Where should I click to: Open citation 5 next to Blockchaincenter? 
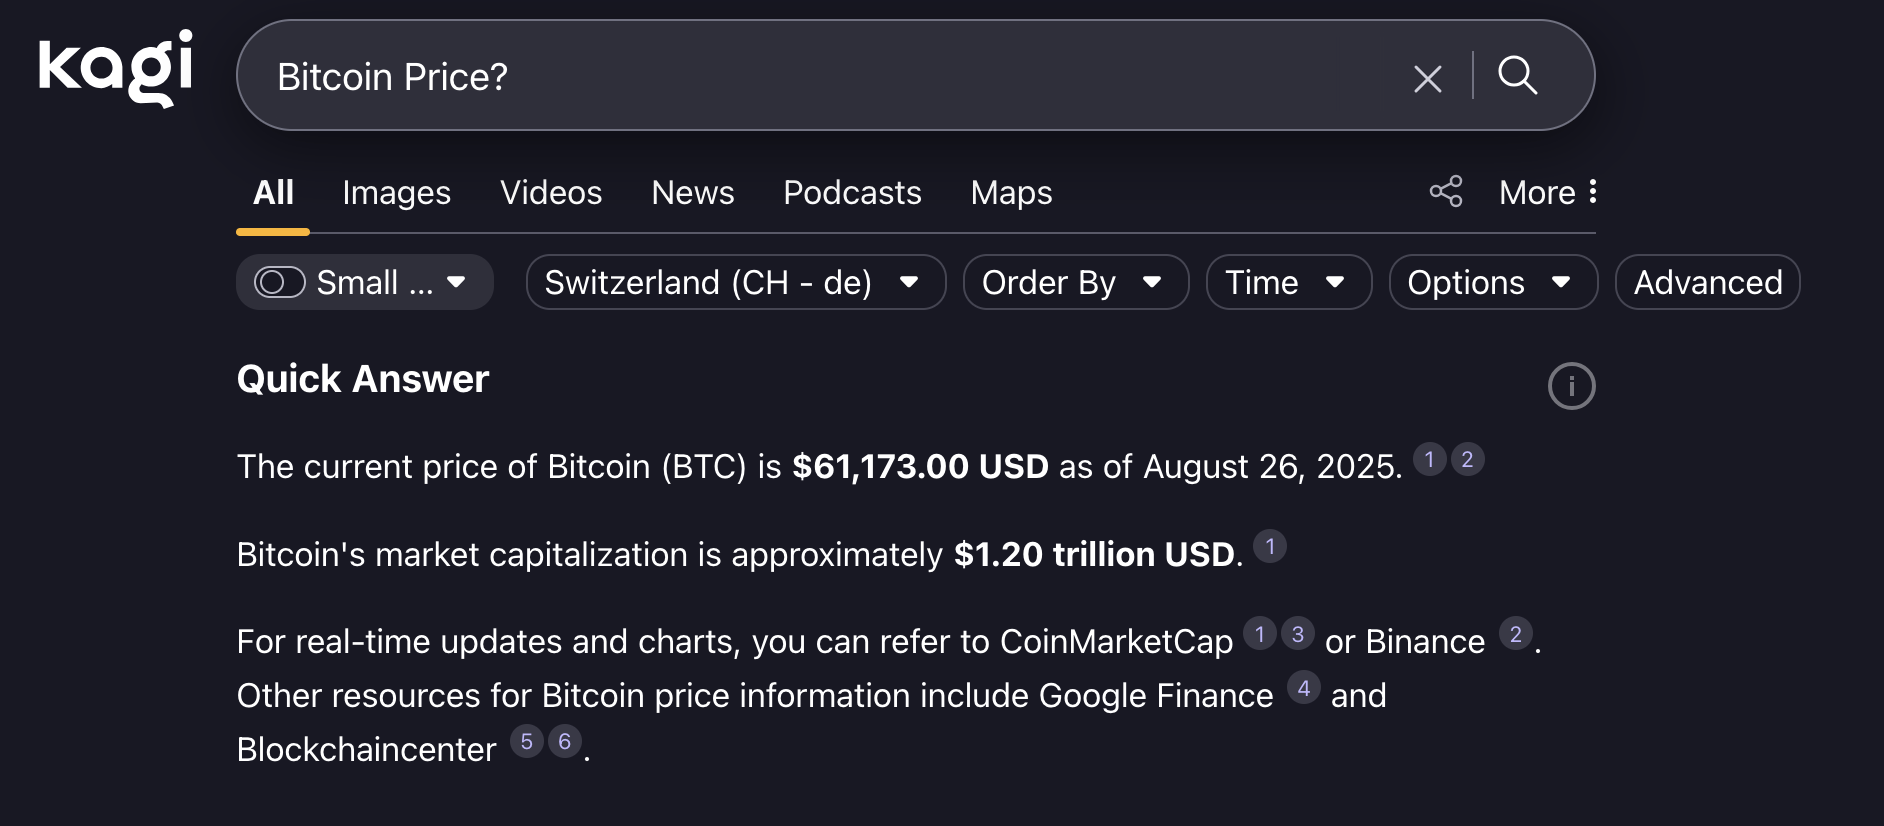[526, 742]
